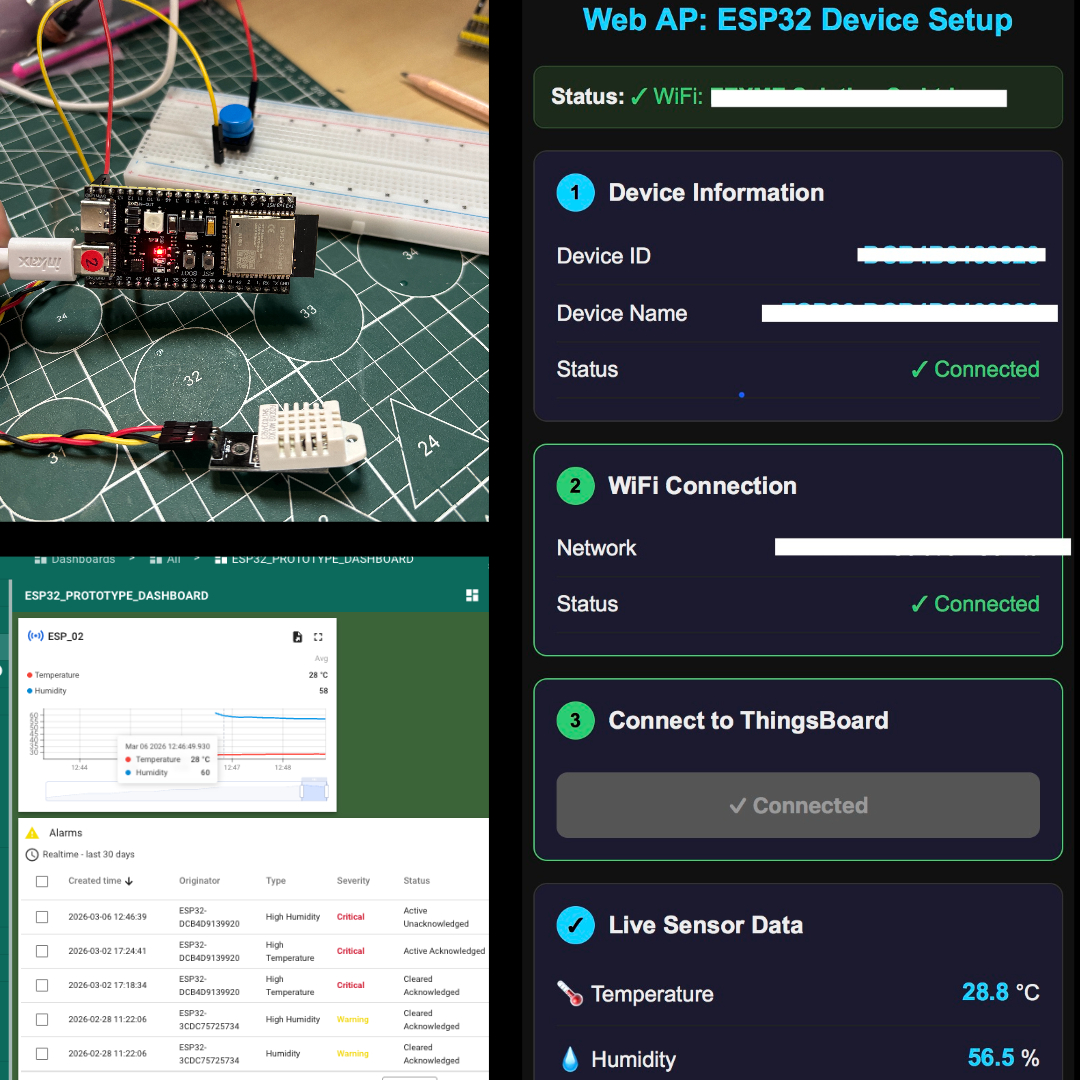Expand ESP_02 widget to fullscreen
This screenshot has width=1080, height=1080.
tap(318, 636)
